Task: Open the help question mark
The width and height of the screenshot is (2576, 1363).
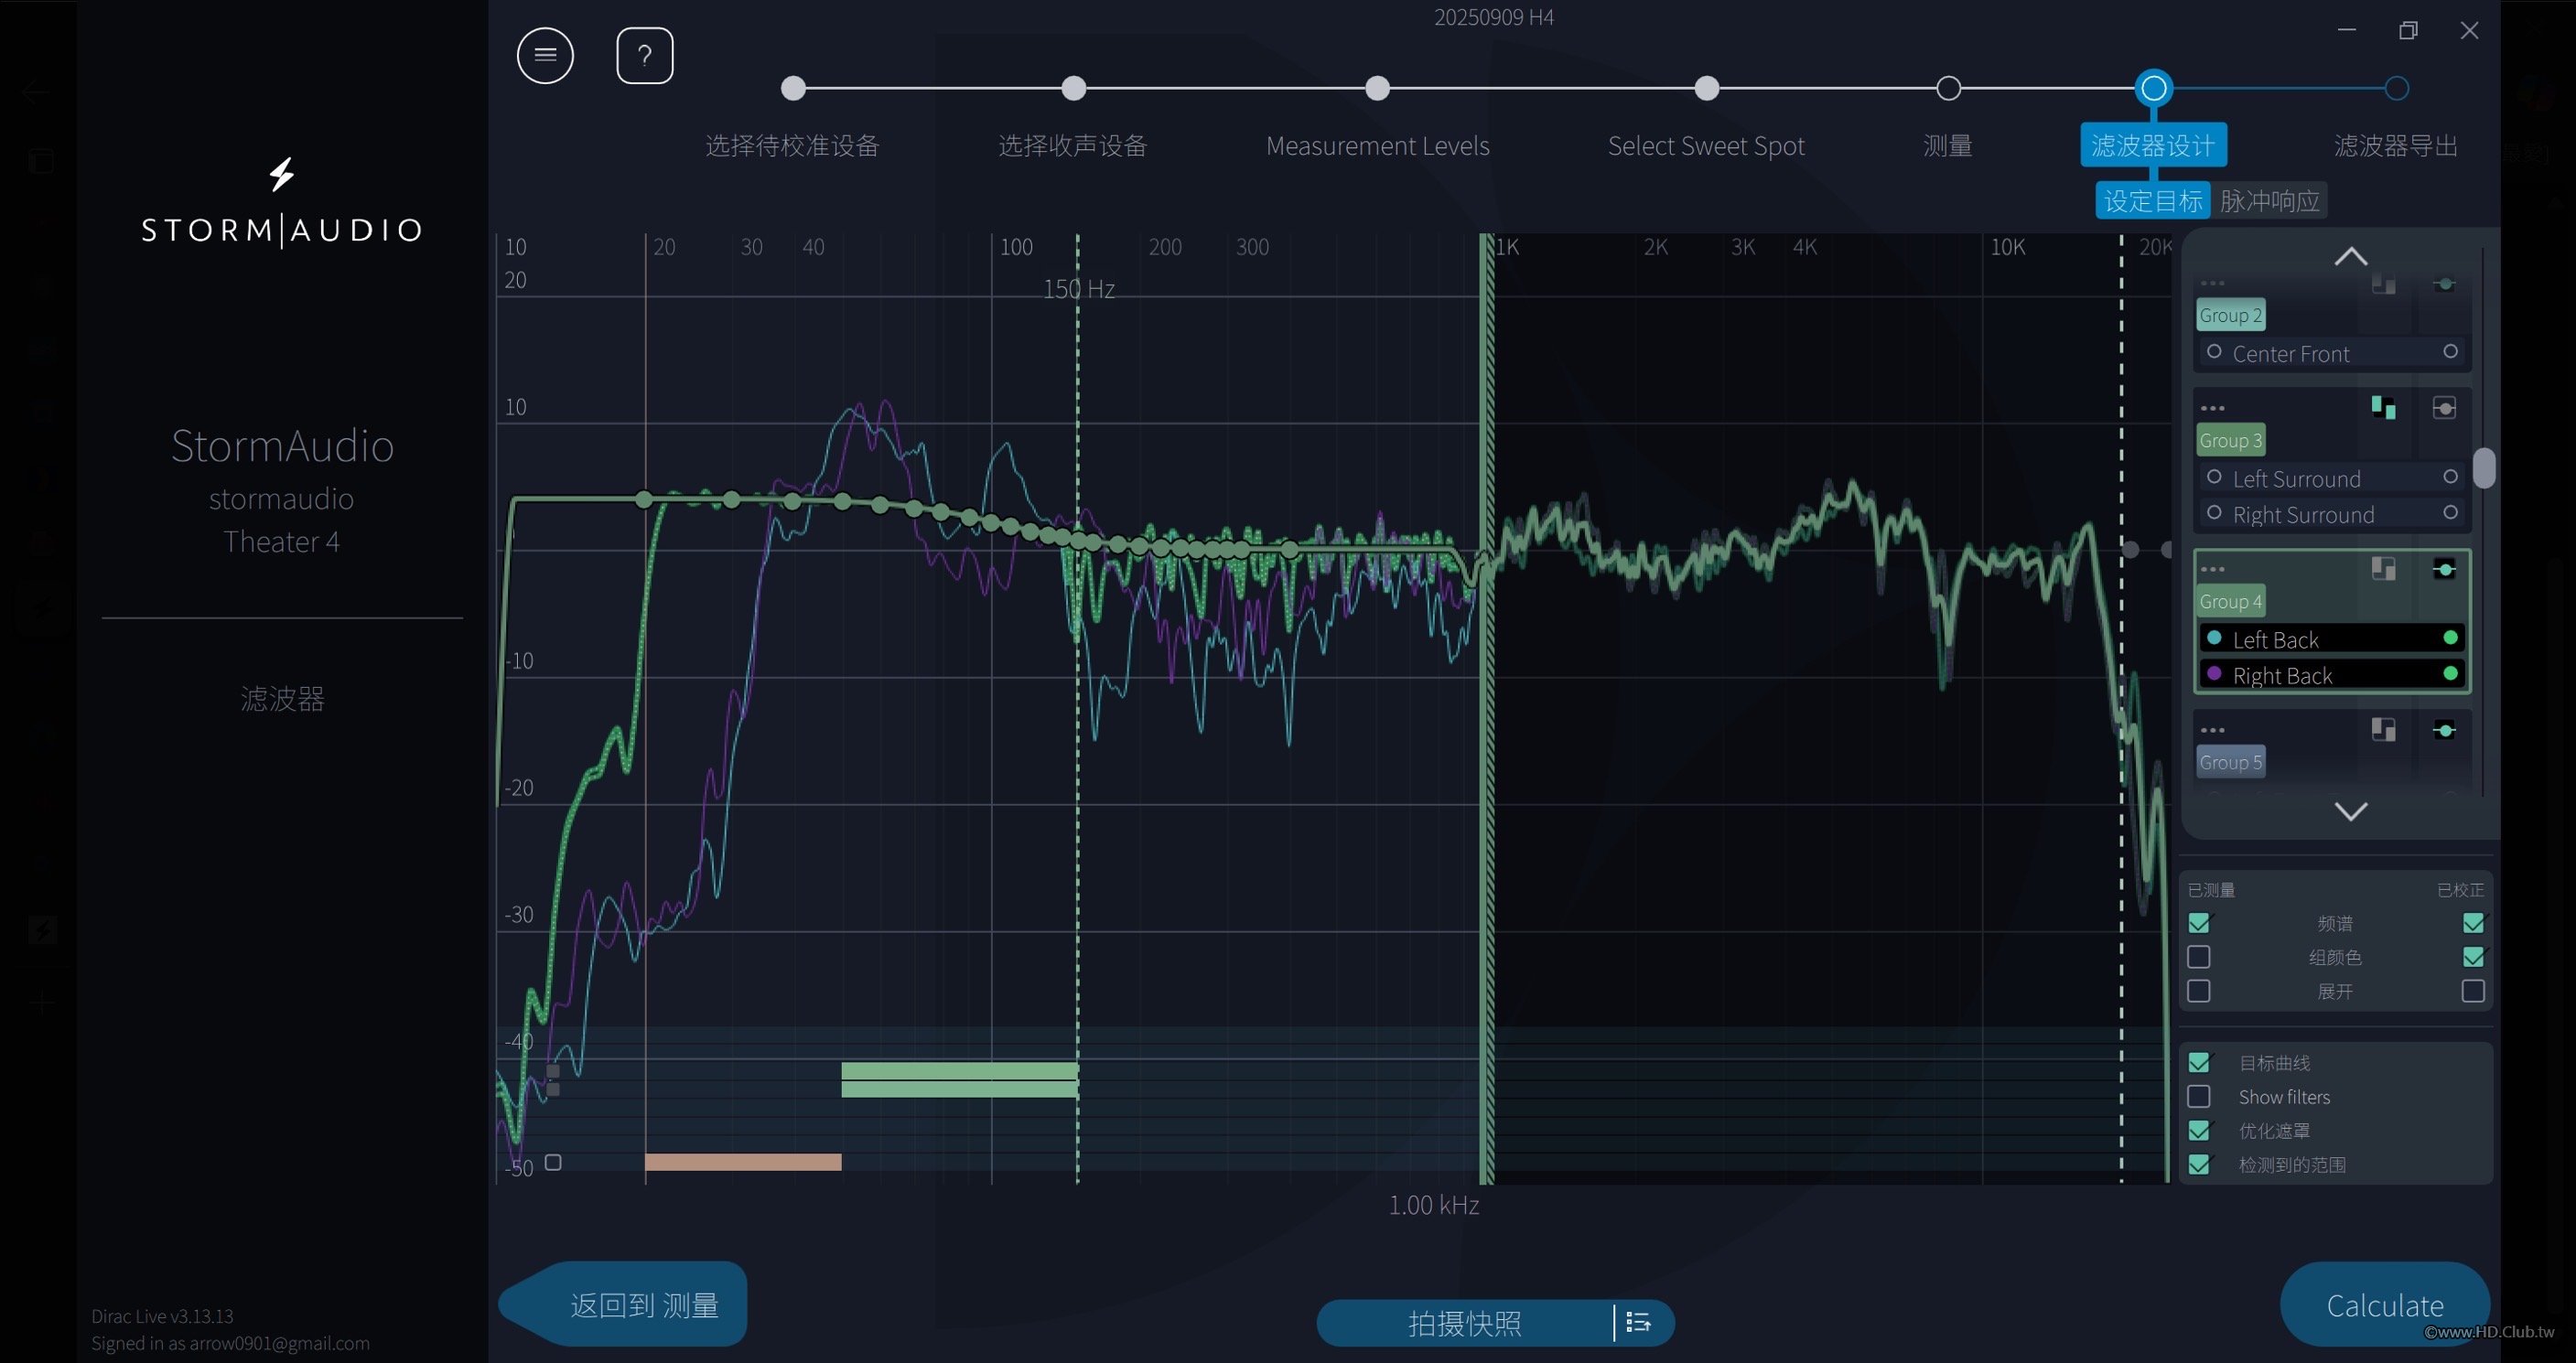Action: 644,55
